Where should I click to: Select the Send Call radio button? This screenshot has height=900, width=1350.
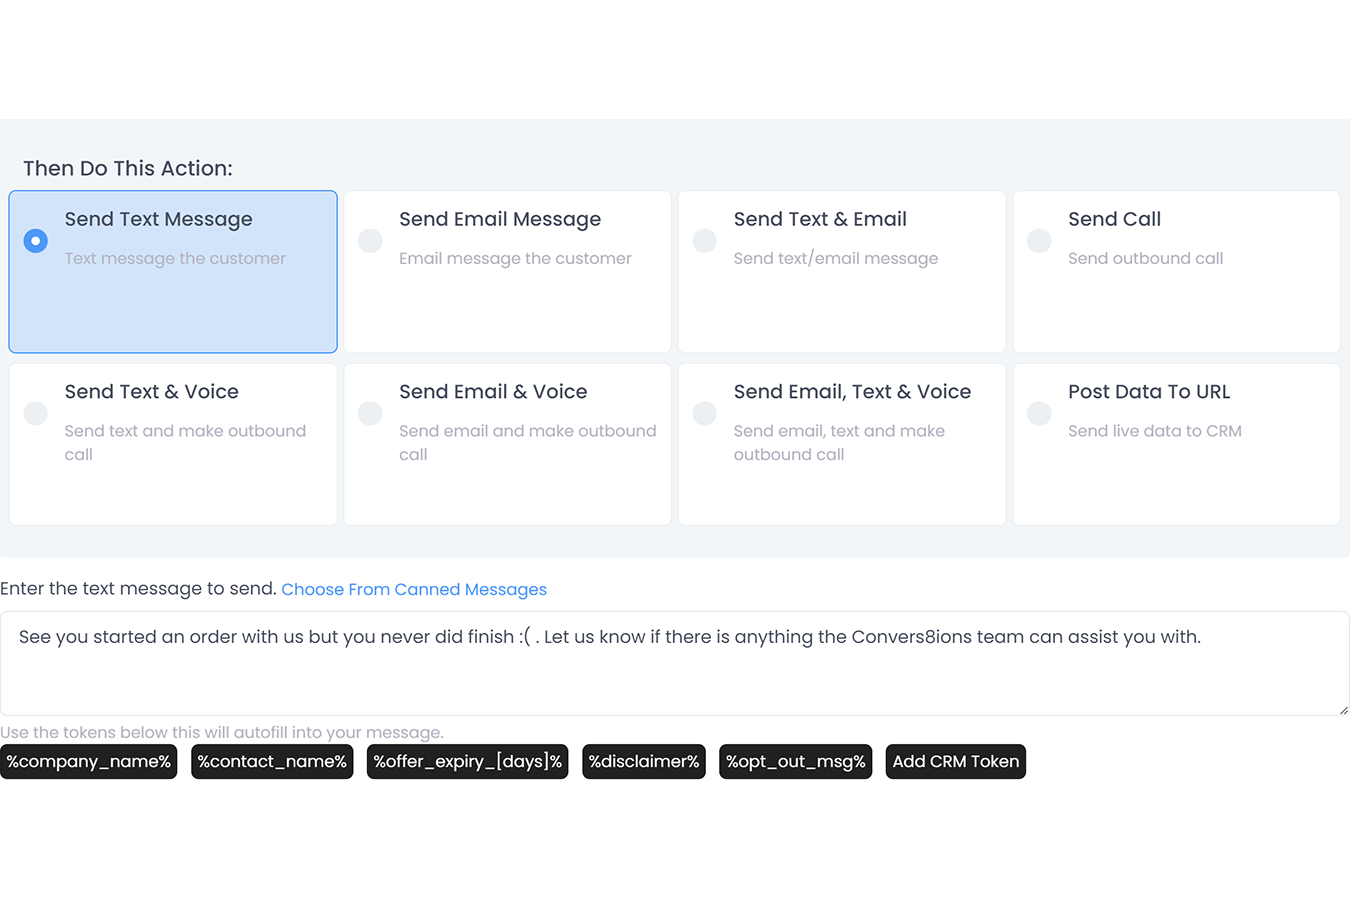1038,240
